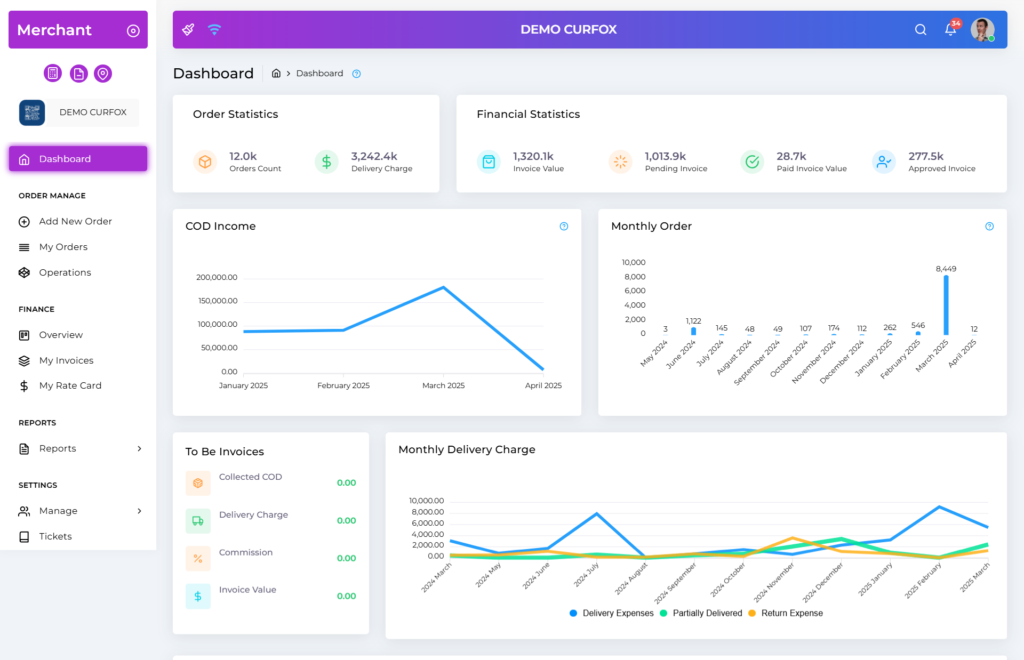Click the 1,122 bar for June 2024
Screen dimensions: 1024x660
[x=694, y=331]
